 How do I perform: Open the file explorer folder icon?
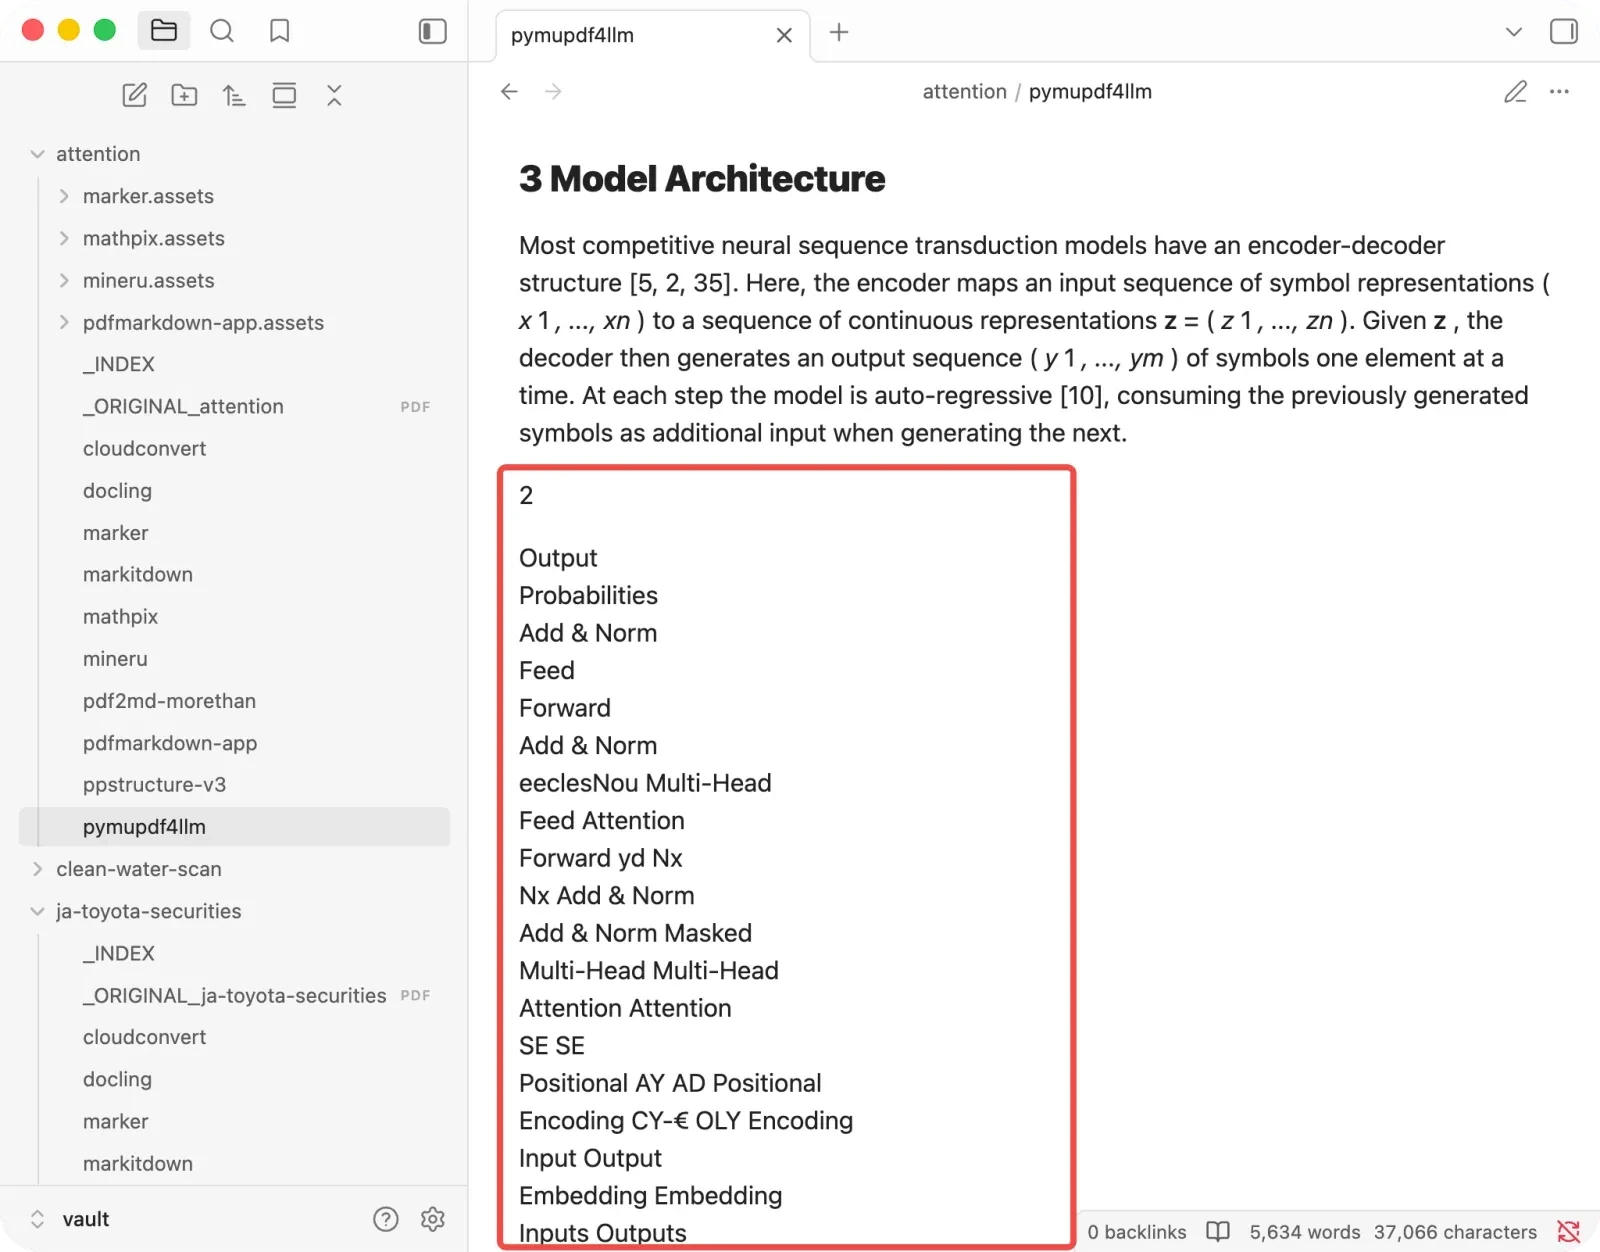coord(164,31)
